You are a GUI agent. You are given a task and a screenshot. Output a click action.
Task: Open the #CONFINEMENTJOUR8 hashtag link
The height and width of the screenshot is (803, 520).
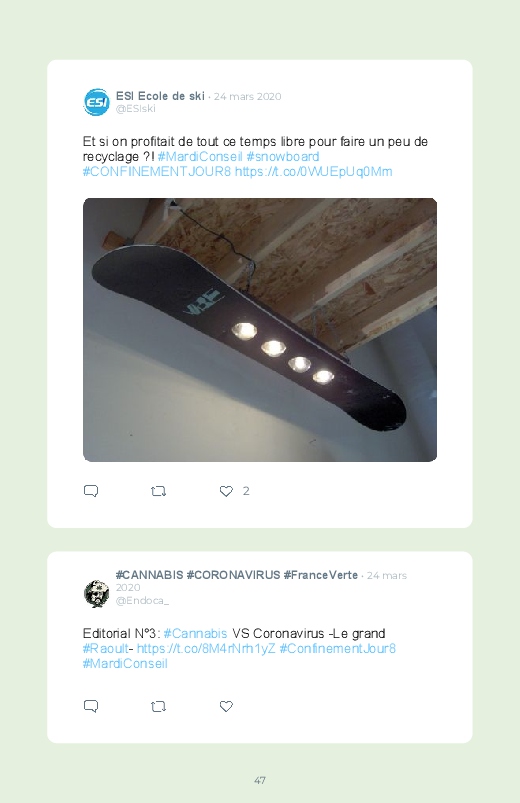tap(157, 171)
